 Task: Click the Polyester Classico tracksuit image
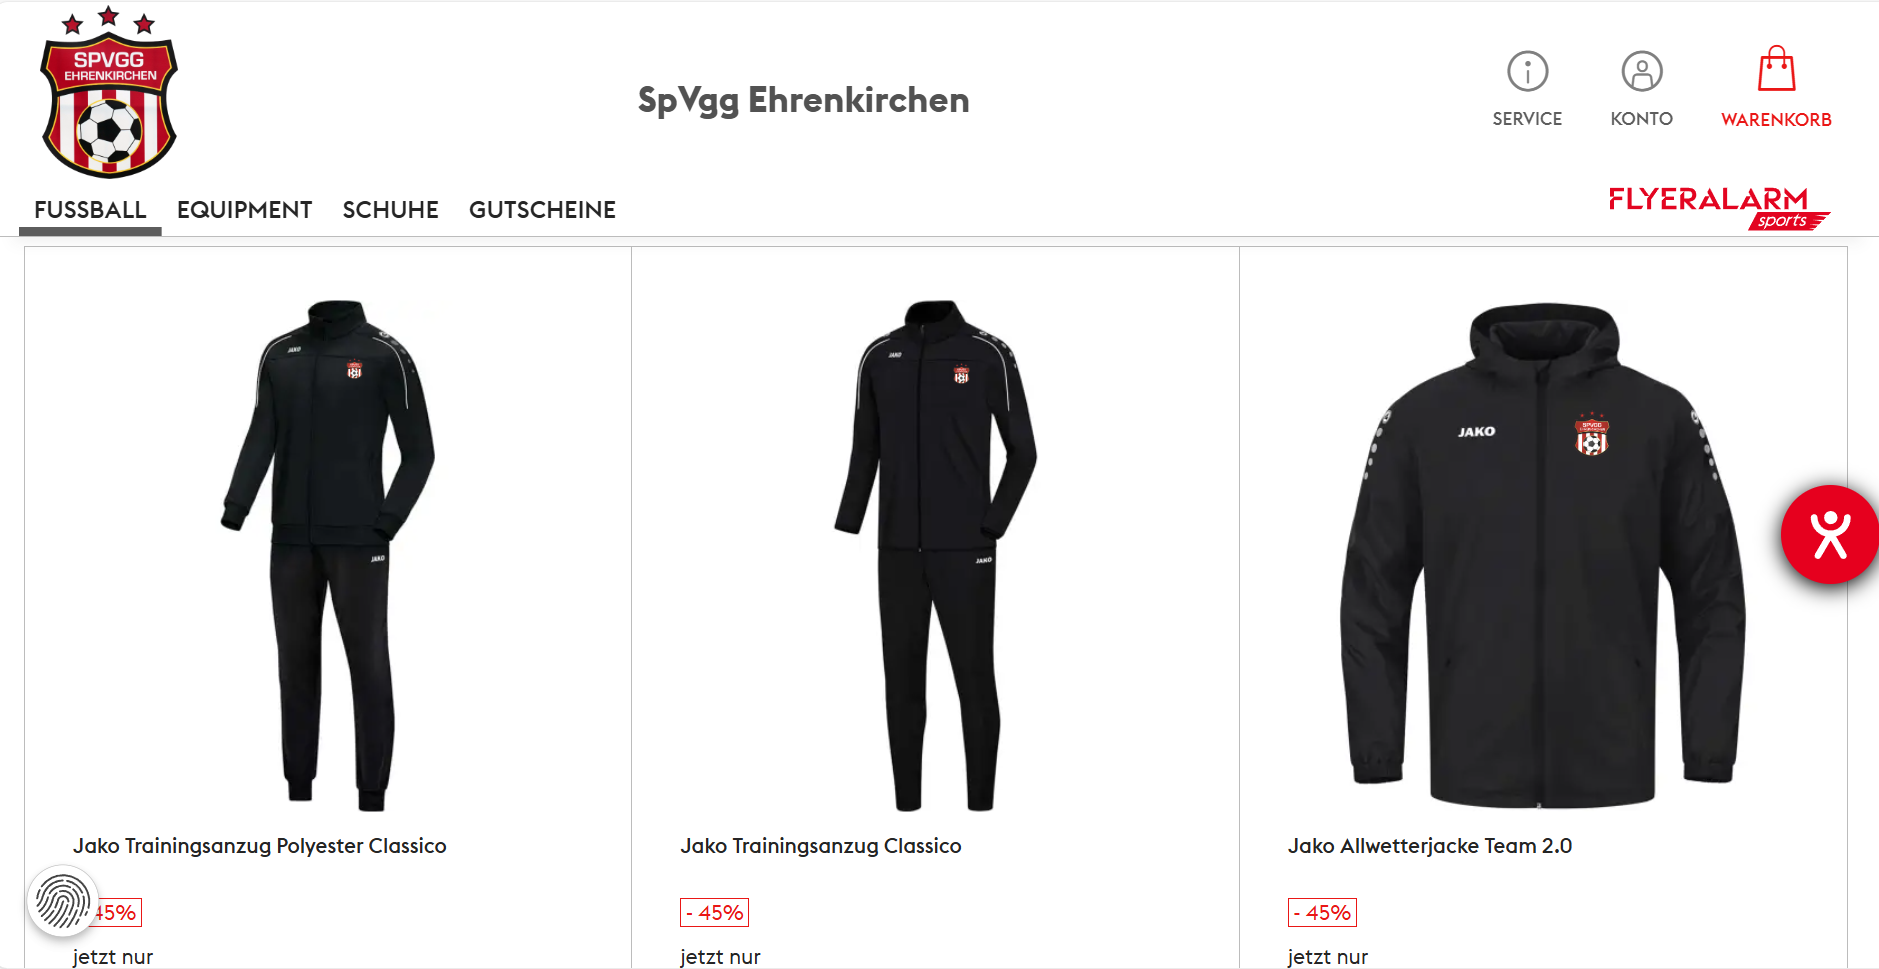pos(328,555)
